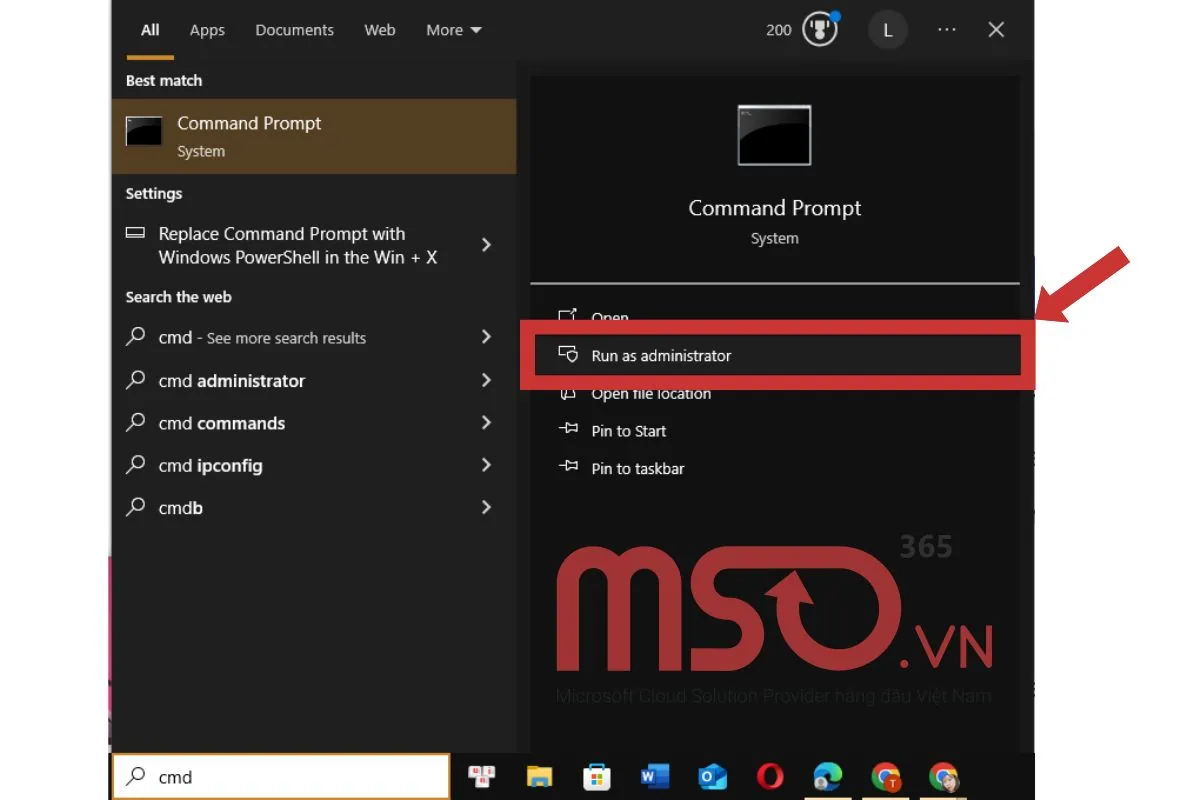The height and width of the screenshot is (800, 1200).
Task: Open Opera browser from the taskbar
Action: point(769,776)
